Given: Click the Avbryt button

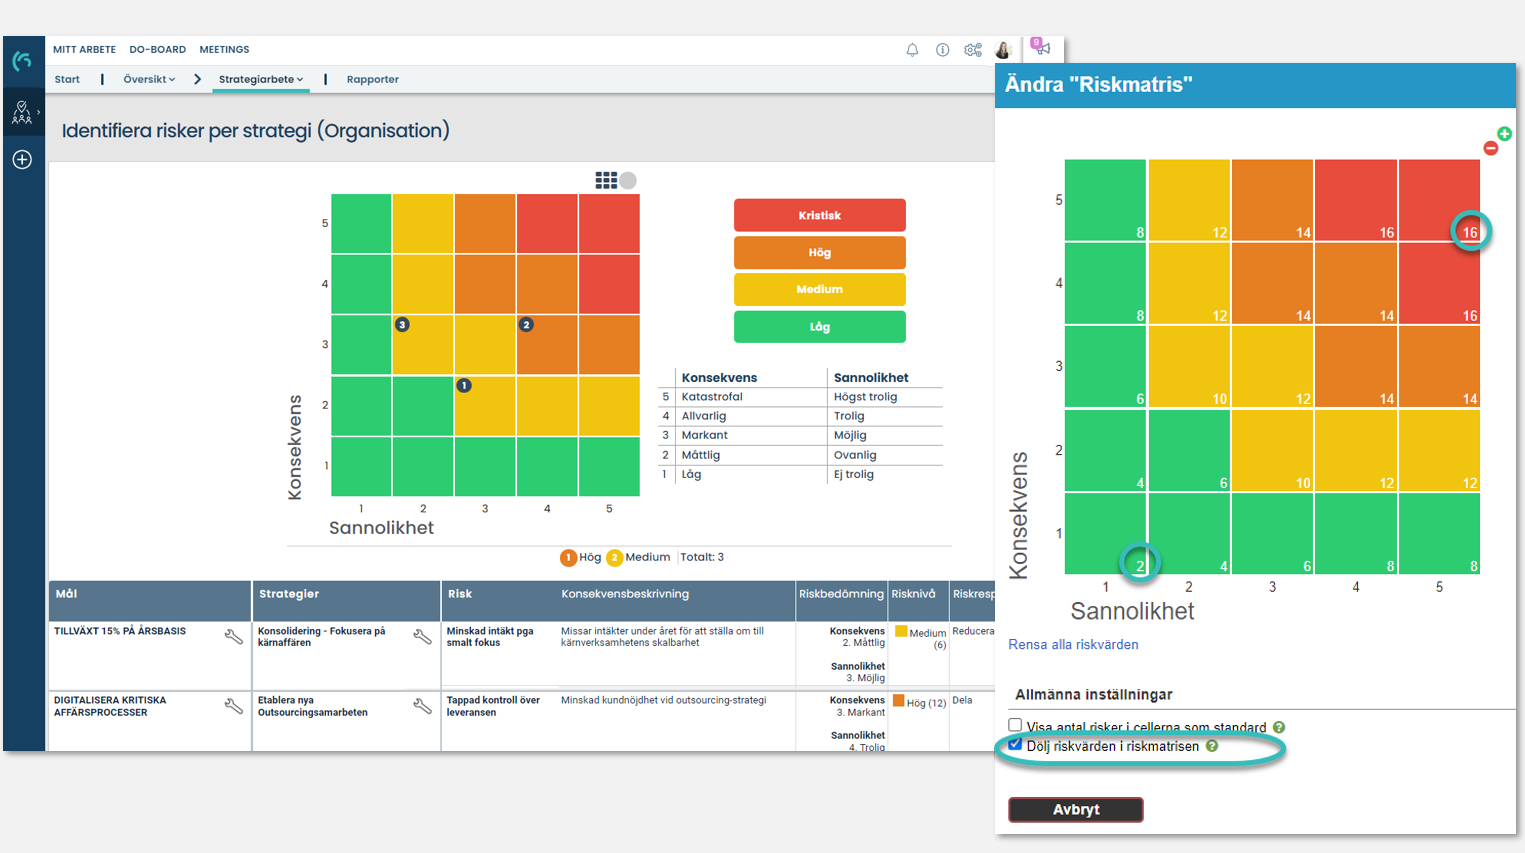Looking at the screenshot, I should tap(1076, 810).
